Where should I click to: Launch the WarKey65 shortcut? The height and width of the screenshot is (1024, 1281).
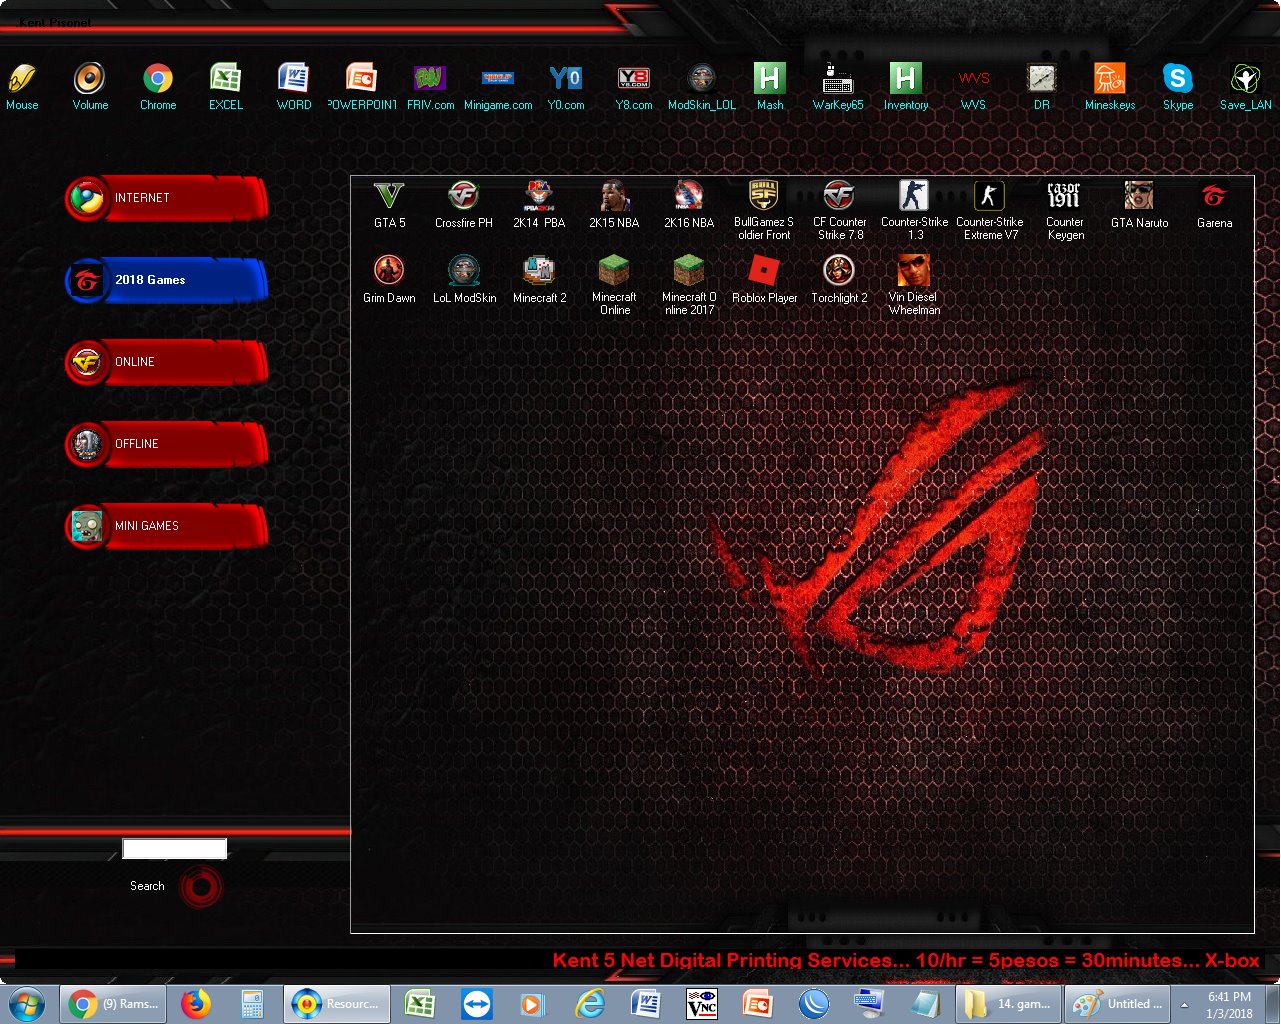[838, 86]
